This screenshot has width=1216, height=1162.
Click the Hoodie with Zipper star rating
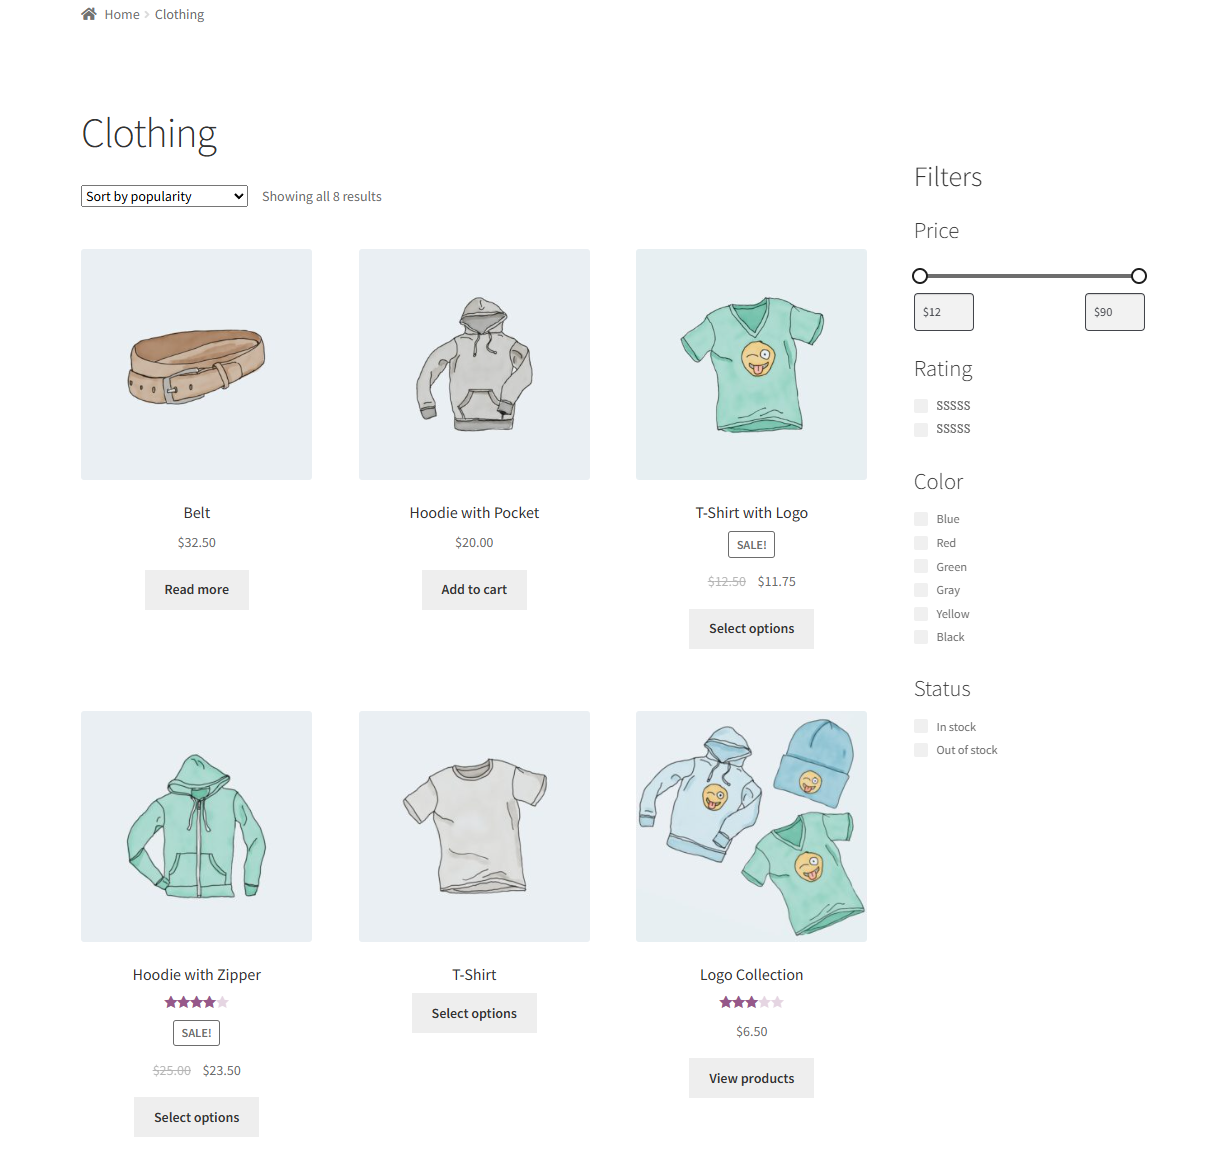197,1002
